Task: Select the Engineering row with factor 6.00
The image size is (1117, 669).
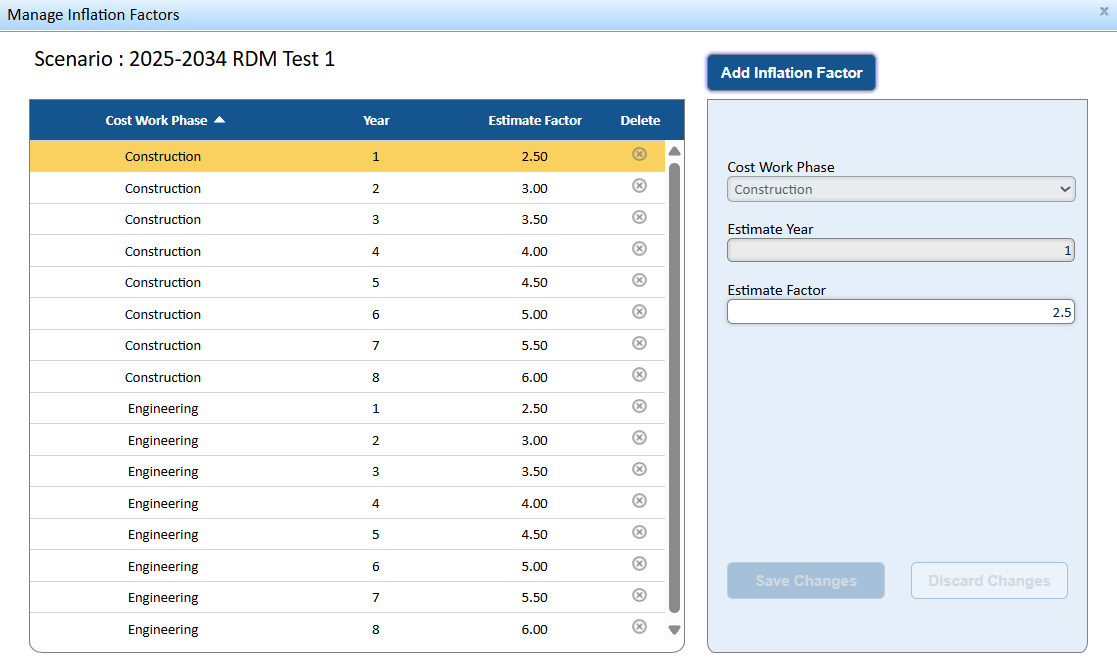Action: (x=347, y=630)
